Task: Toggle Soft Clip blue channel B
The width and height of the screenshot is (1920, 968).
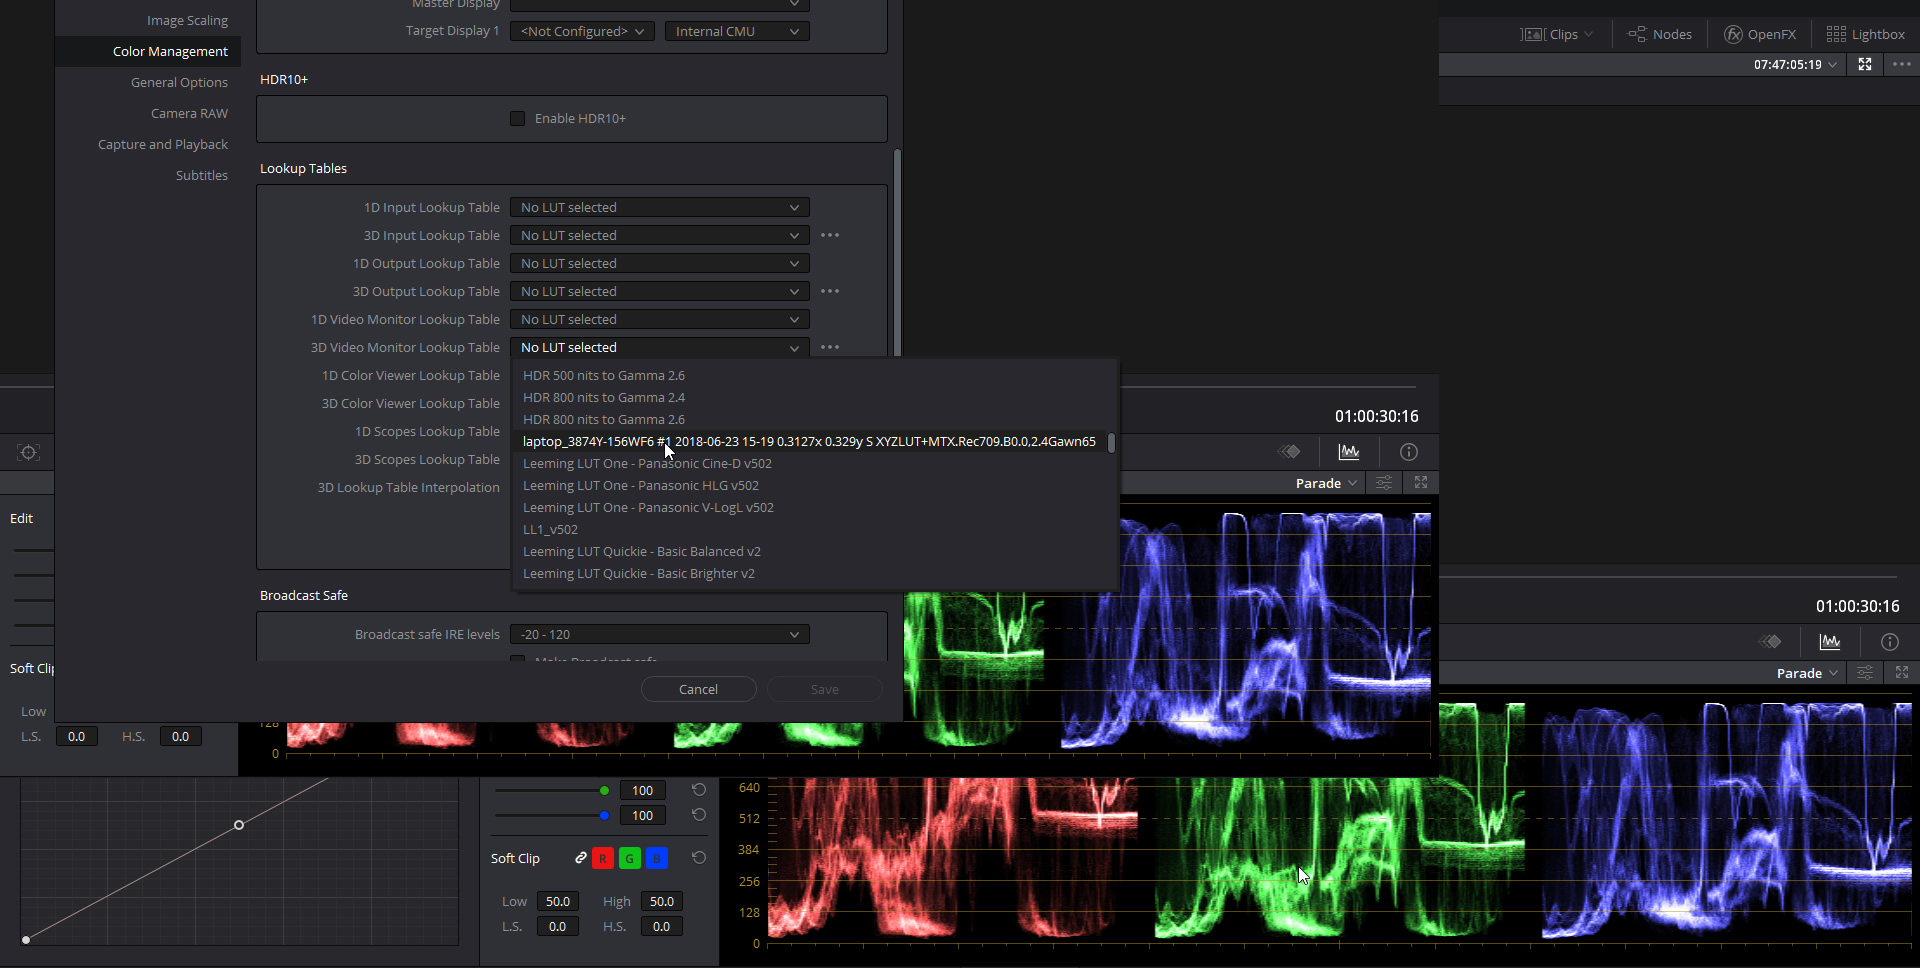Action: (657, 858)
